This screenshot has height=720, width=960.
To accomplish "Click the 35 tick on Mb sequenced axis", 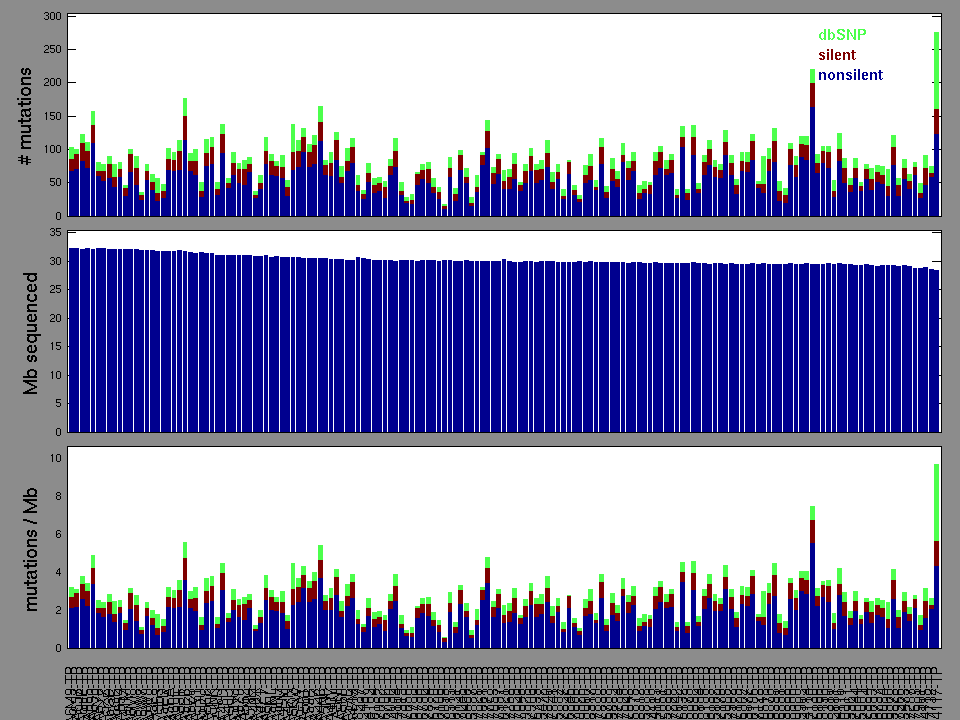I will pyautogui.click(x=54, y=232).
